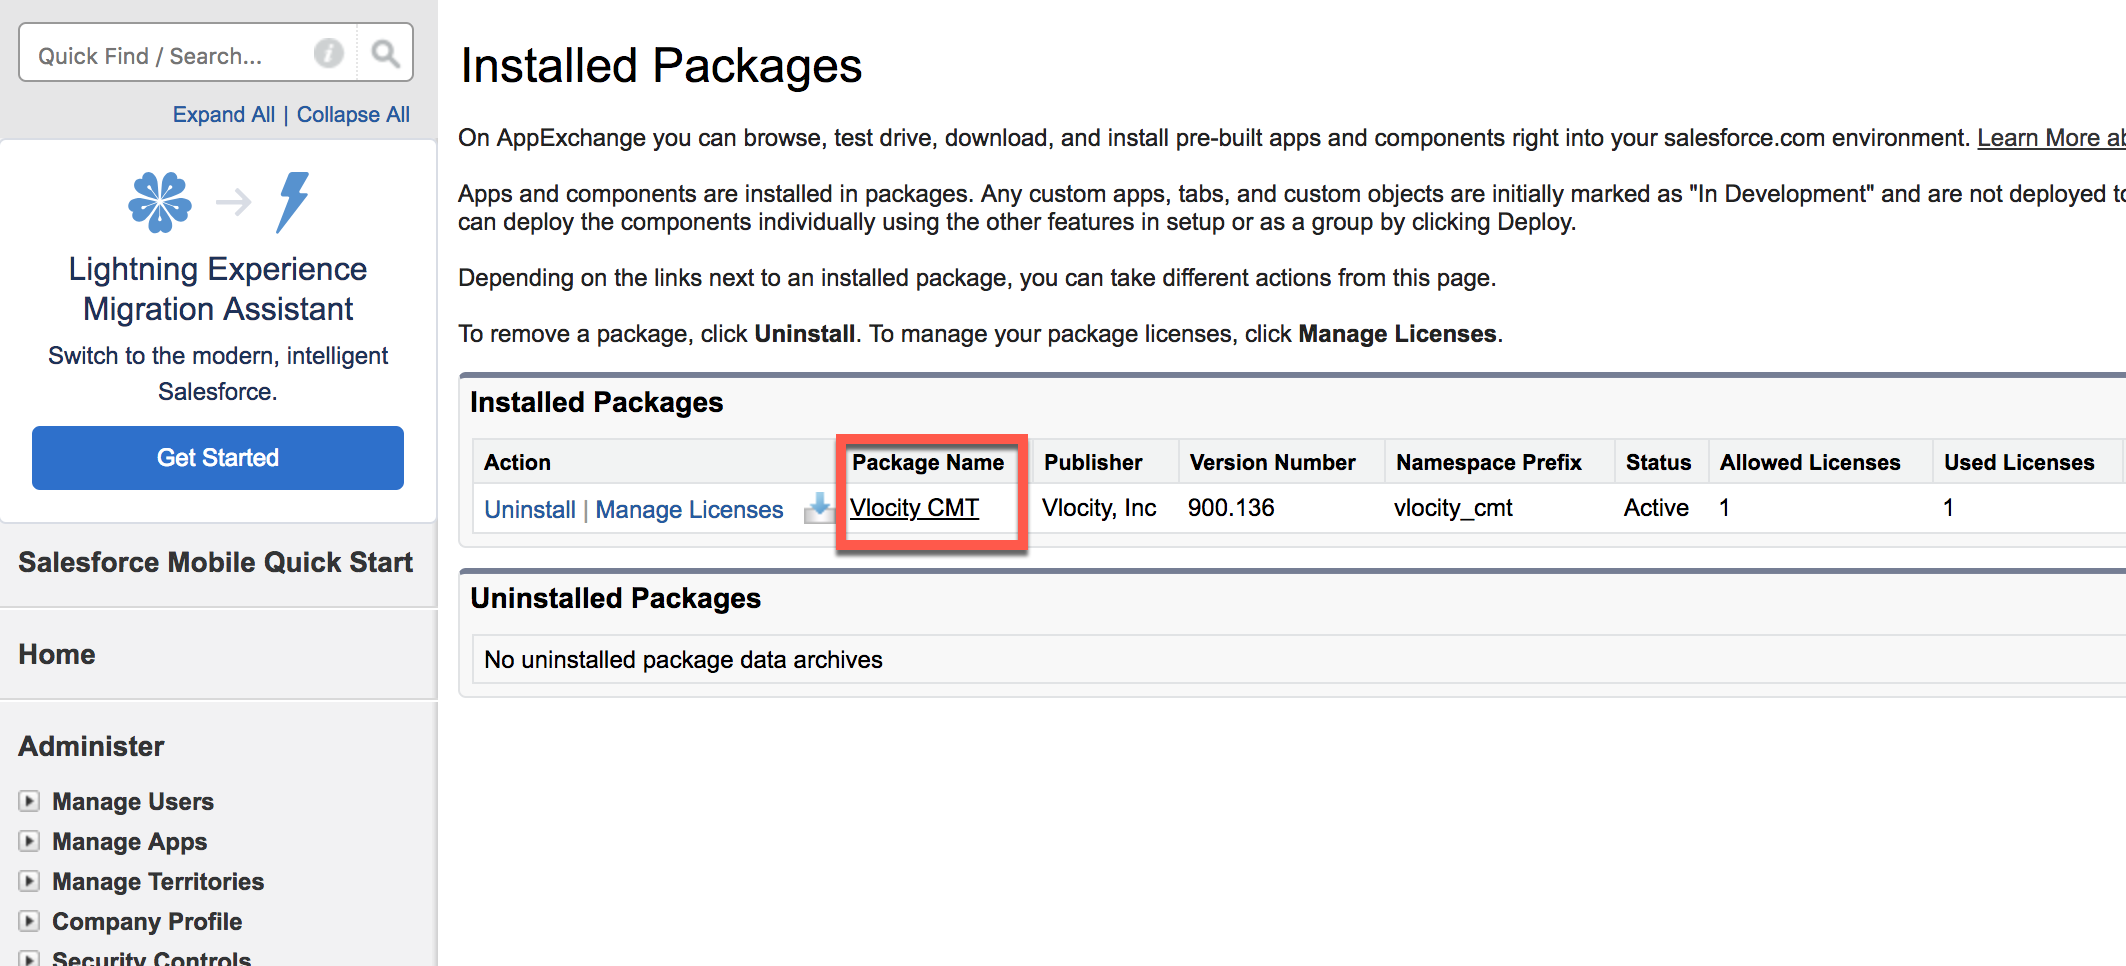Click the Namespace Prefix column header
Image resolution: width=2126 pixels, height=966 pixels.
1489,462
